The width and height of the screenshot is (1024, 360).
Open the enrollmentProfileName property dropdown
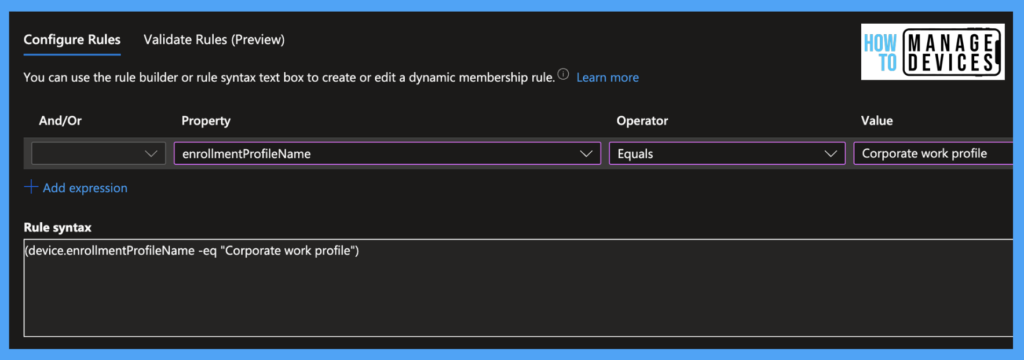(x=387, y=154)
